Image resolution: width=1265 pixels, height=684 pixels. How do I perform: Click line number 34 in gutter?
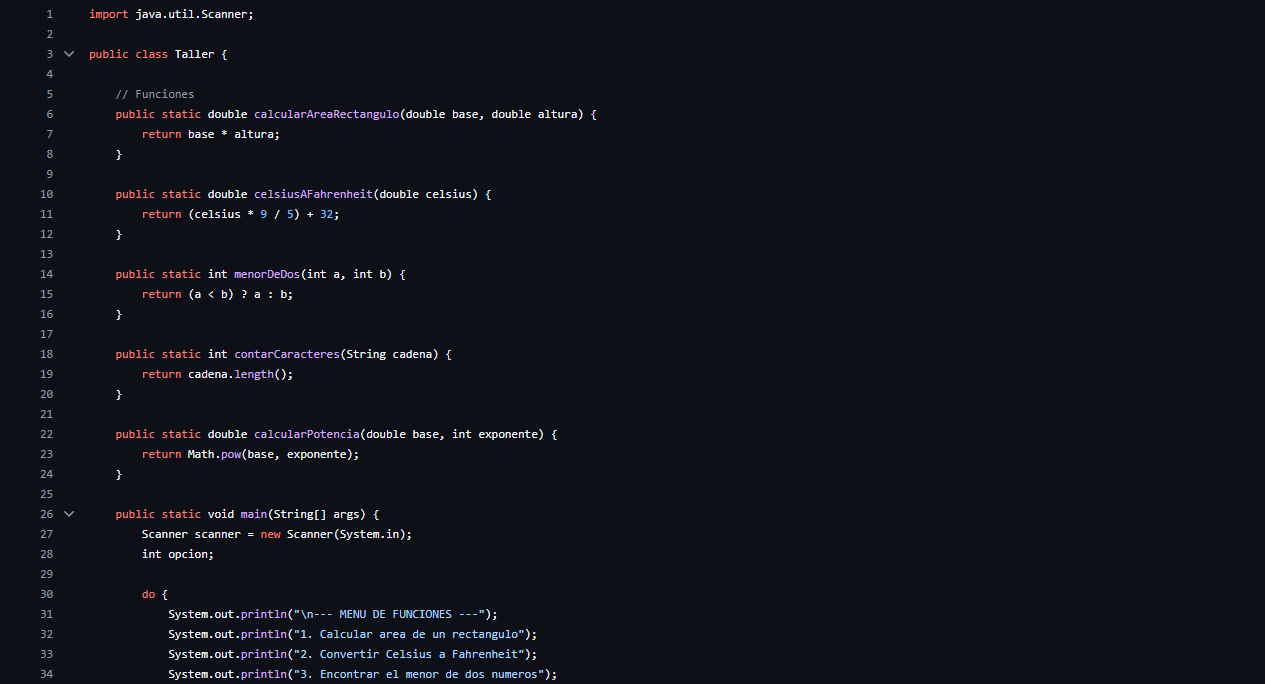click(x=47, y=674)
